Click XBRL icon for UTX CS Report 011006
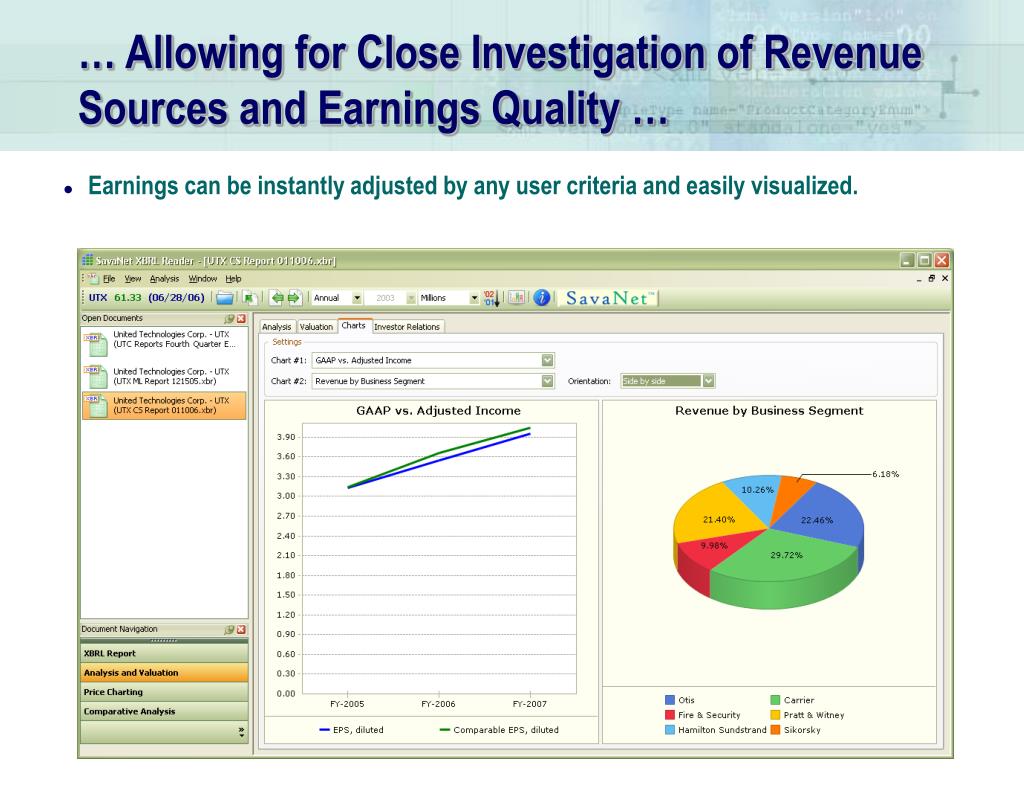The image size is (1024, 791). 95,406
